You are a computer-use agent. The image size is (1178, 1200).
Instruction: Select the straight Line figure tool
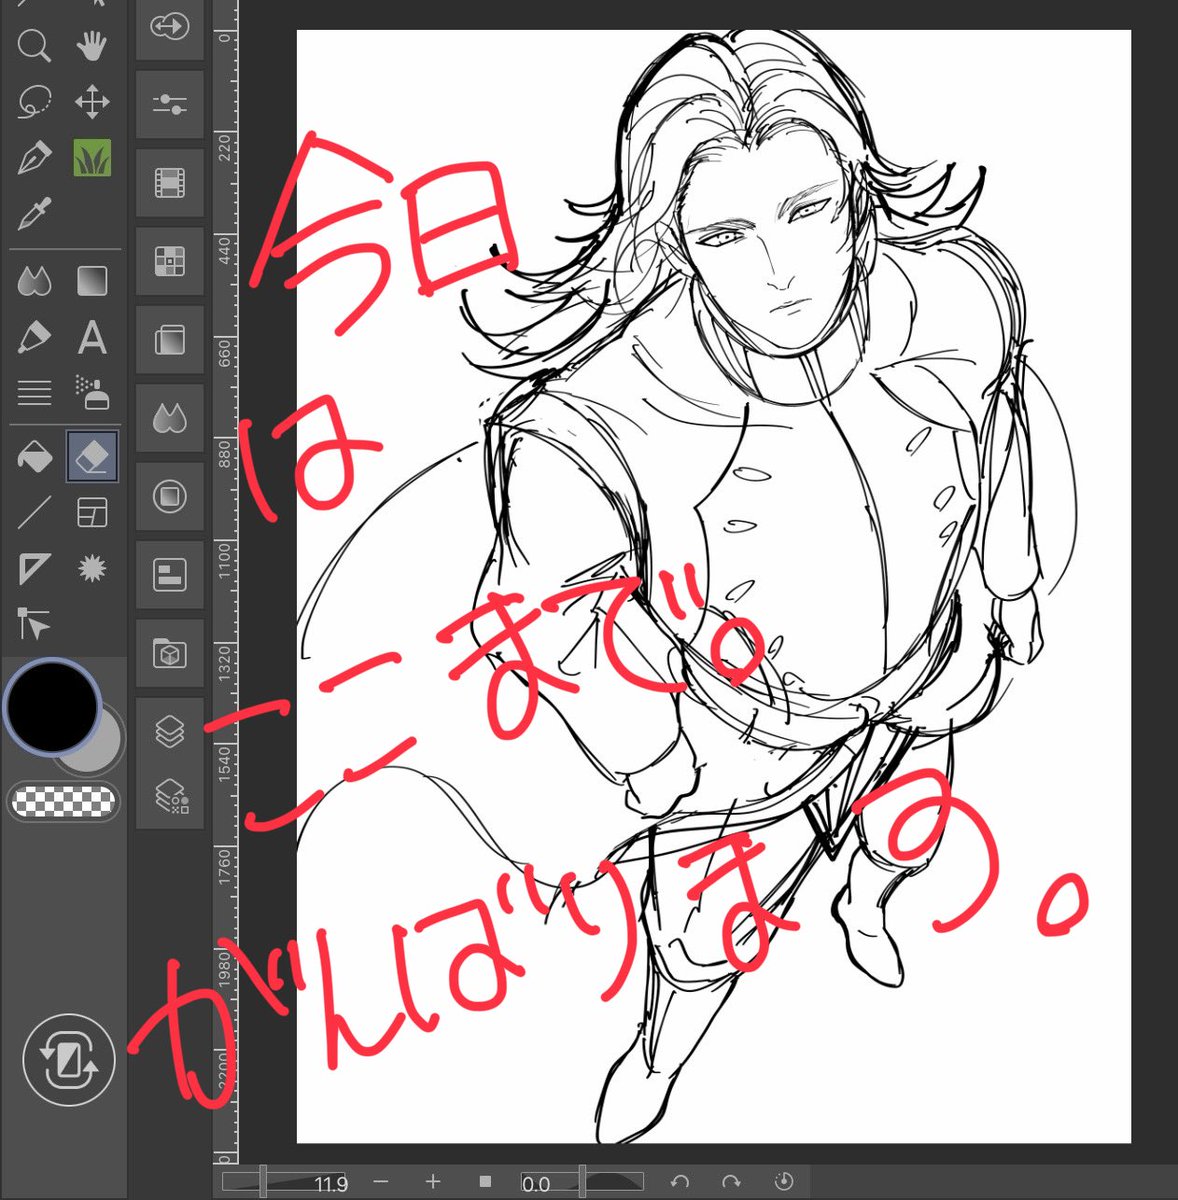pos(34,513)
